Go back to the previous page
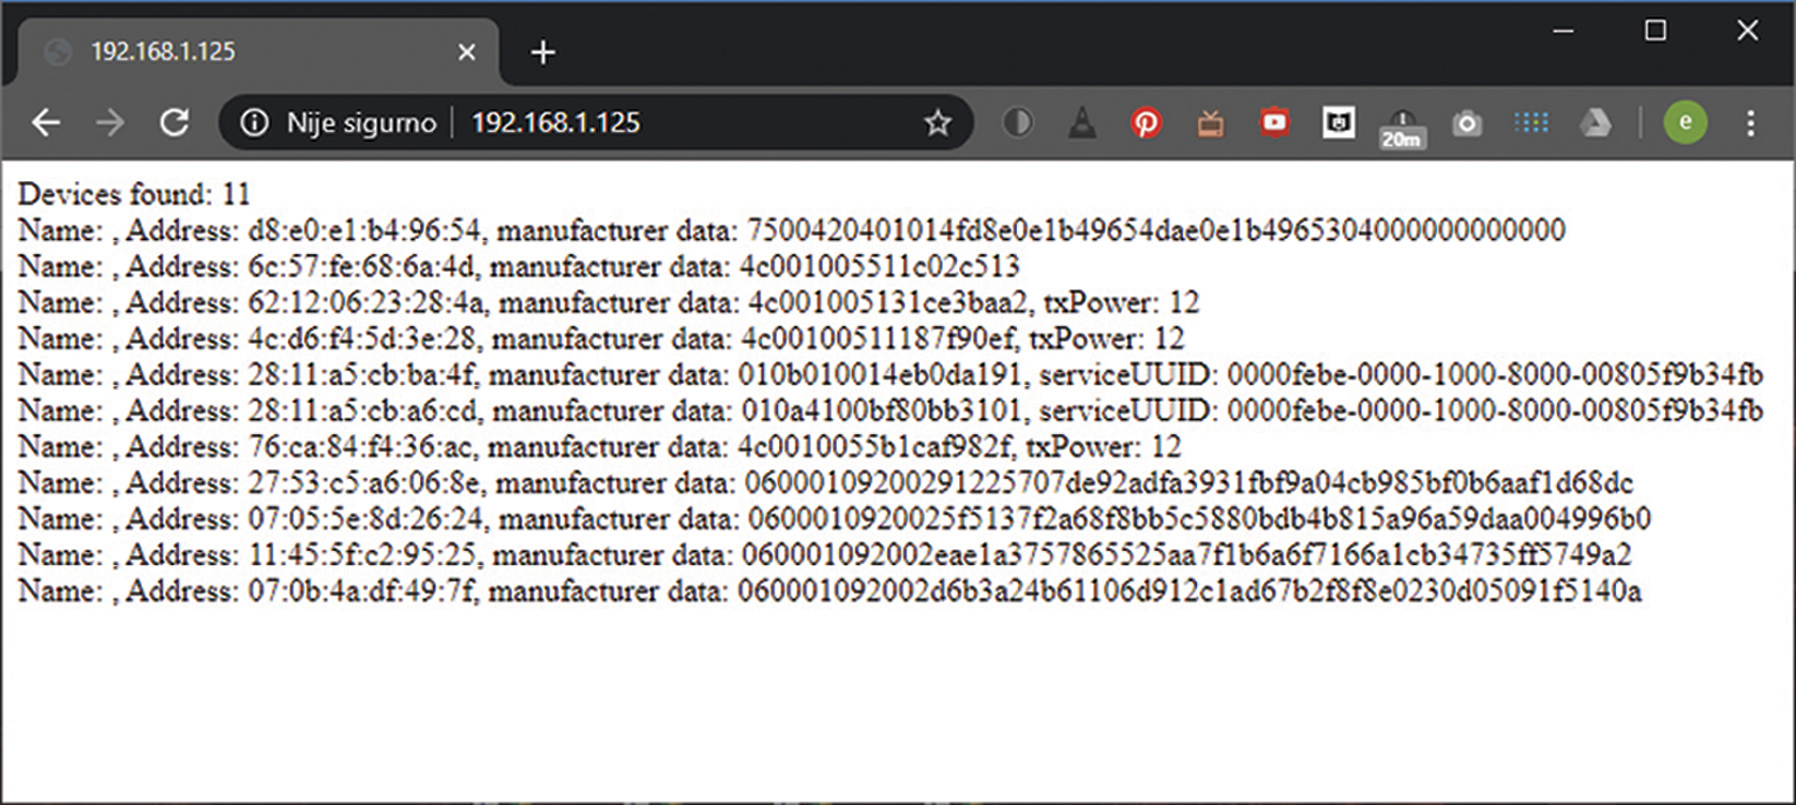Screen dimensions: 1796x805 coord(46,122)
